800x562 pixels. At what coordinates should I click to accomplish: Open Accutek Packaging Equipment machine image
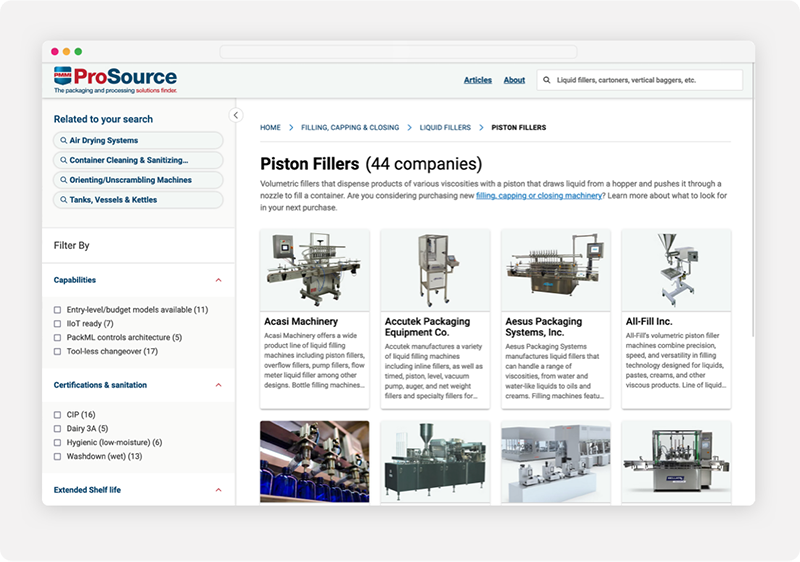pos(435,270)
